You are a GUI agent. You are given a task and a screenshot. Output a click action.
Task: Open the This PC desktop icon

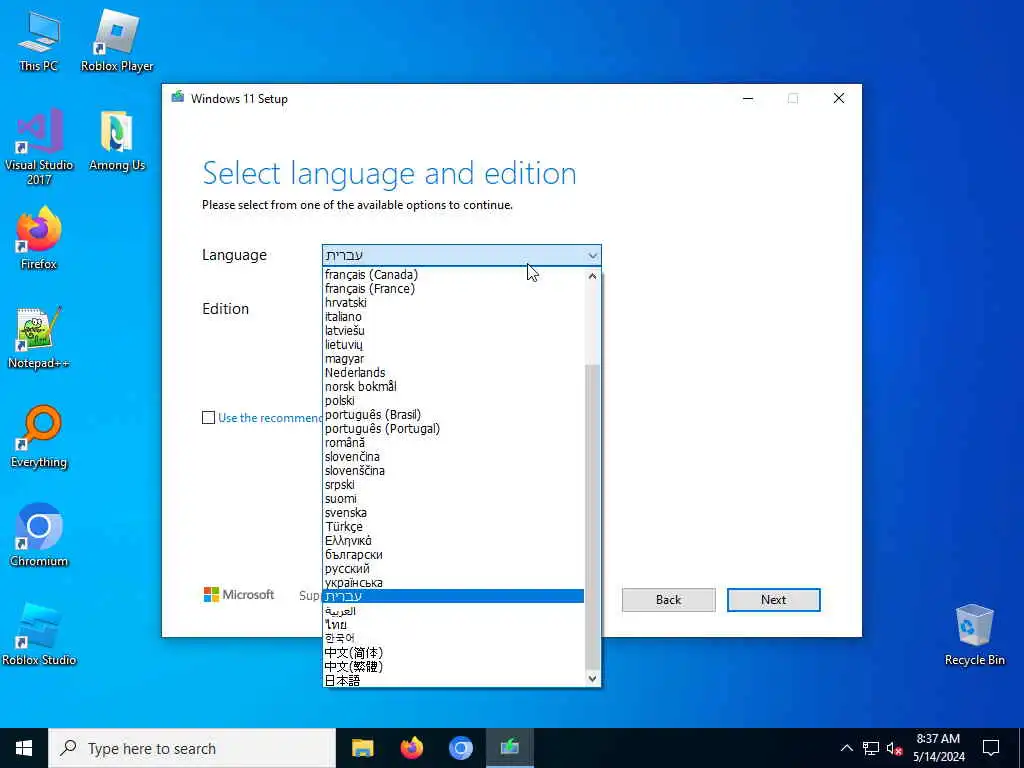(x=39, y=40)
